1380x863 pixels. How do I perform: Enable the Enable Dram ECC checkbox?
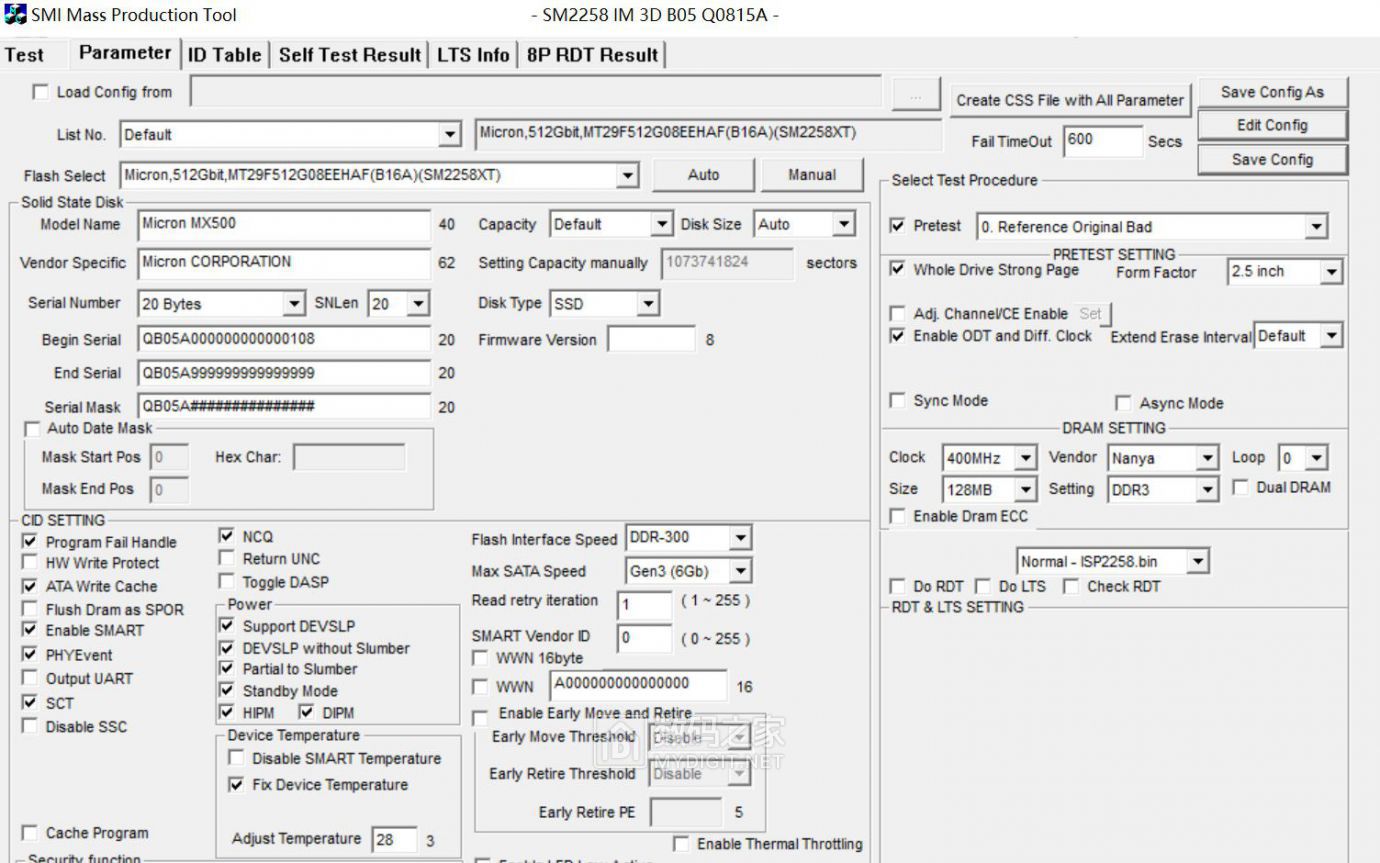(x=898, y=516)
